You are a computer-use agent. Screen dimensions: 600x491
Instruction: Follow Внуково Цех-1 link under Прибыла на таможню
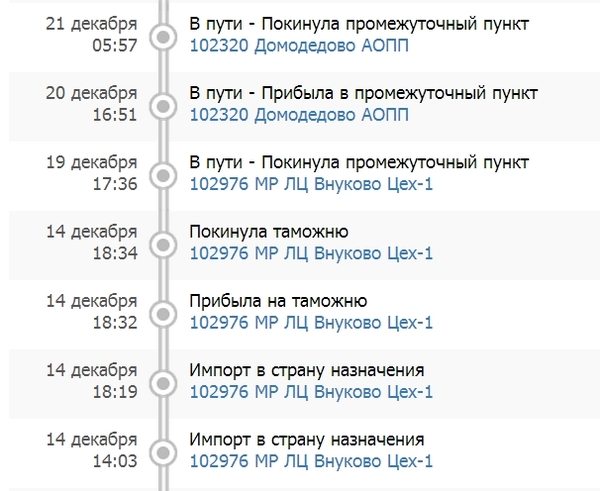click(x=311, y=322)
